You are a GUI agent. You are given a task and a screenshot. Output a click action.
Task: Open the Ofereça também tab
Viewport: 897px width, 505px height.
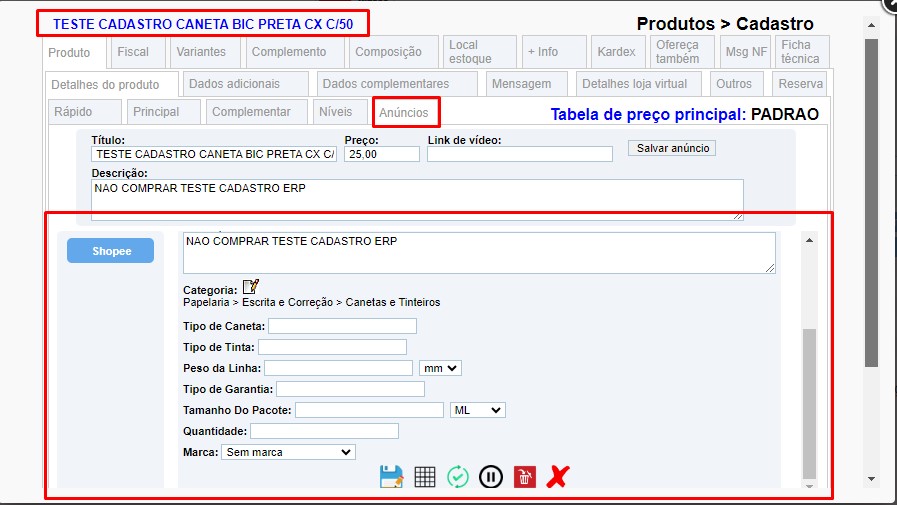pos(682,52)
